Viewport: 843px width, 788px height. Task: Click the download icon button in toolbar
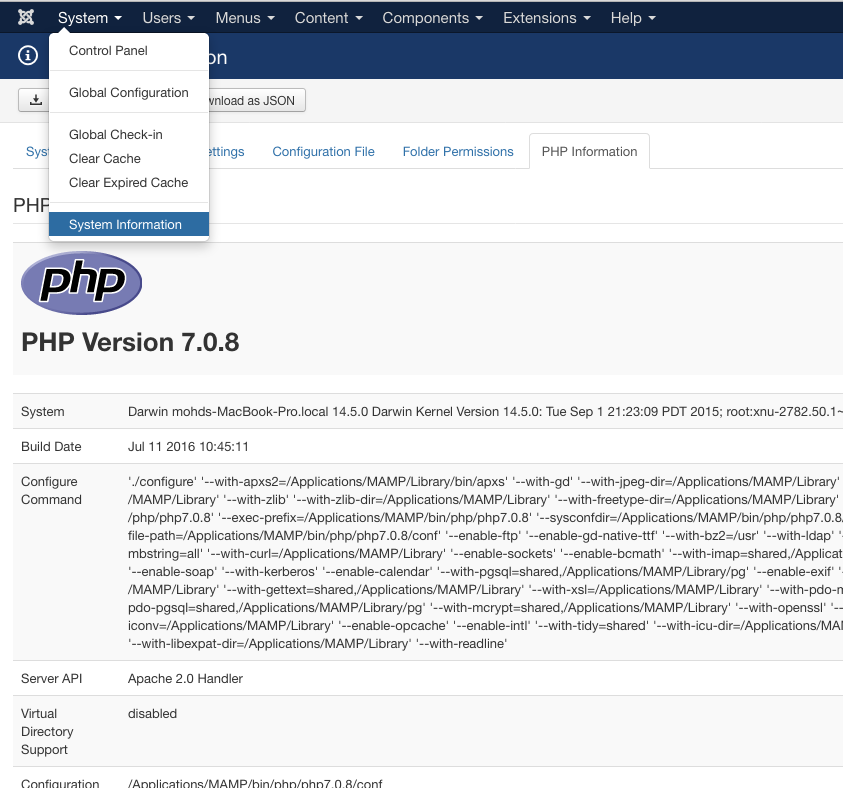34,100
